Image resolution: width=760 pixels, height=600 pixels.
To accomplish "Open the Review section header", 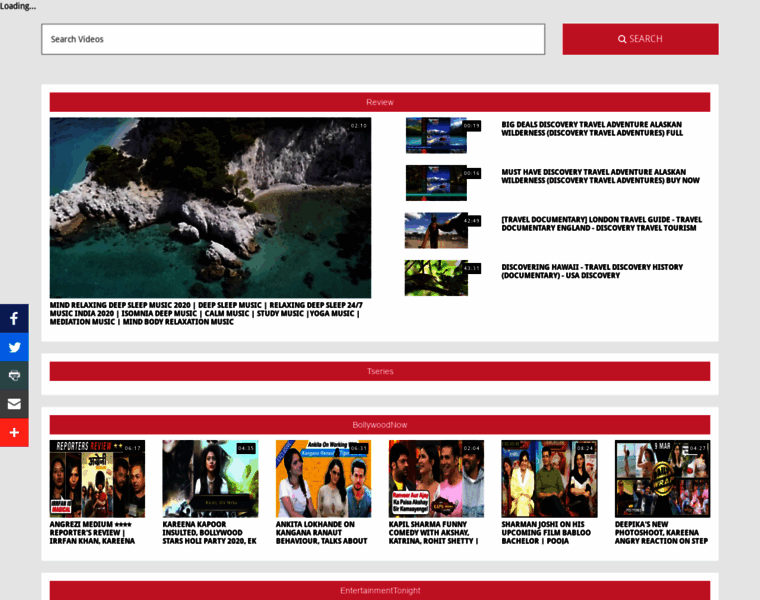I will tap(380, 102).
